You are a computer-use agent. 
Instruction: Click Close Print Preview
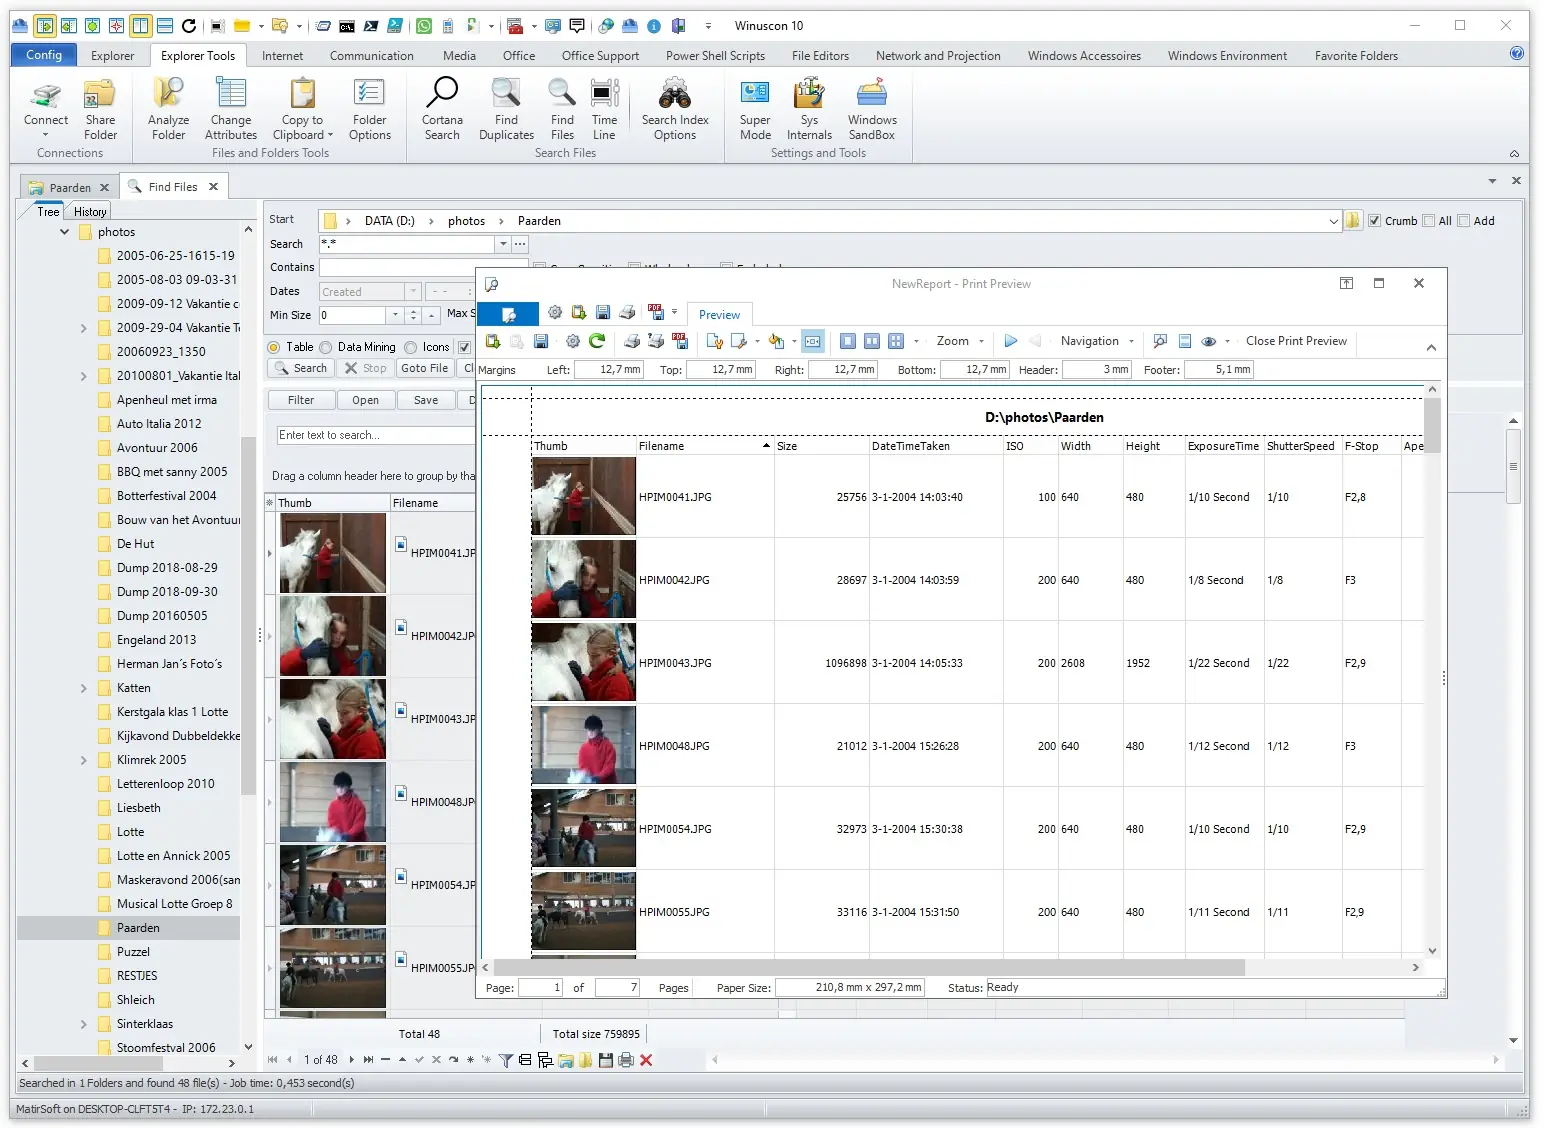pyautogui.click(x=1296, y=341)
